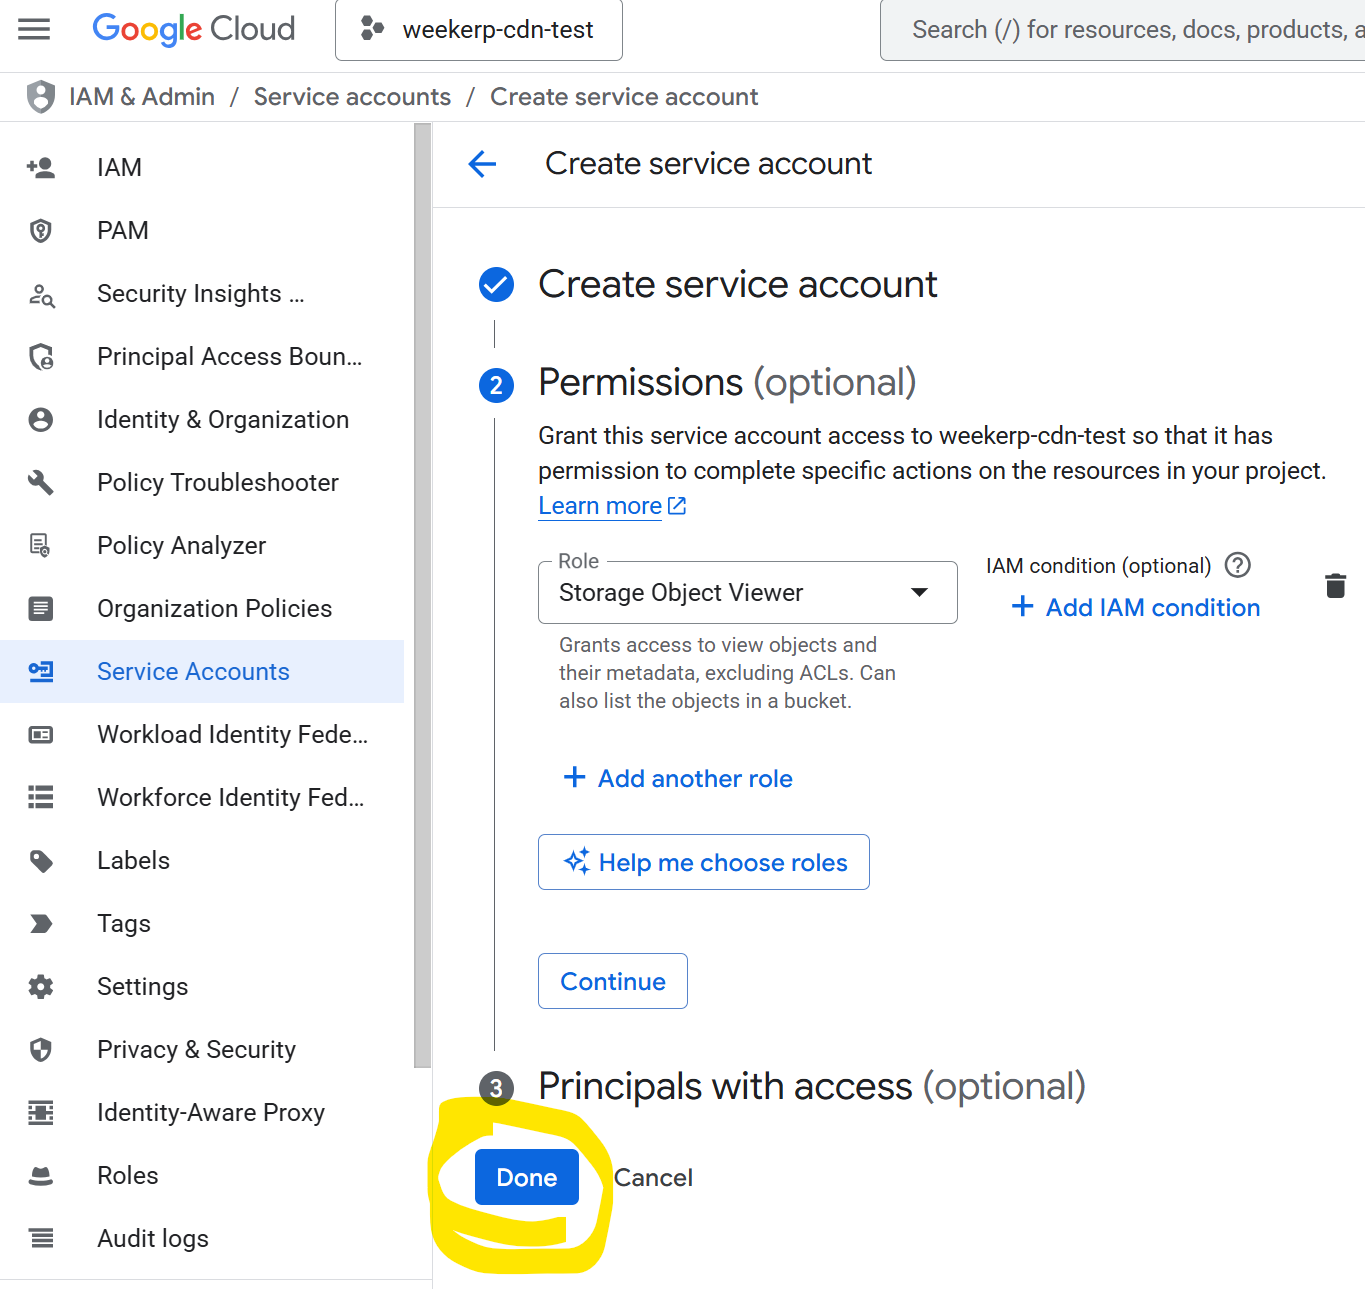Go to Audit logs in the sidebar
This screenshot has height=1289, width=1365.
pyautogui.click(x=153, y=1239)
